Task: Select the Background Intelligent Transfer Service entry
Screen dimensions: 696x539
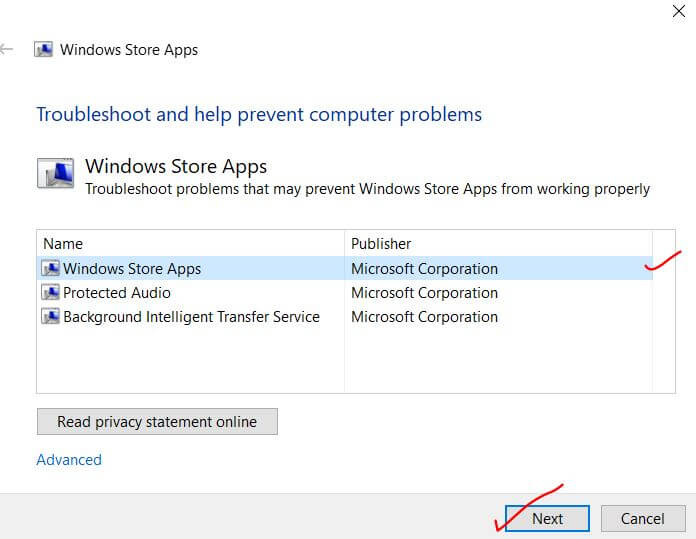Action: [191, 317]
